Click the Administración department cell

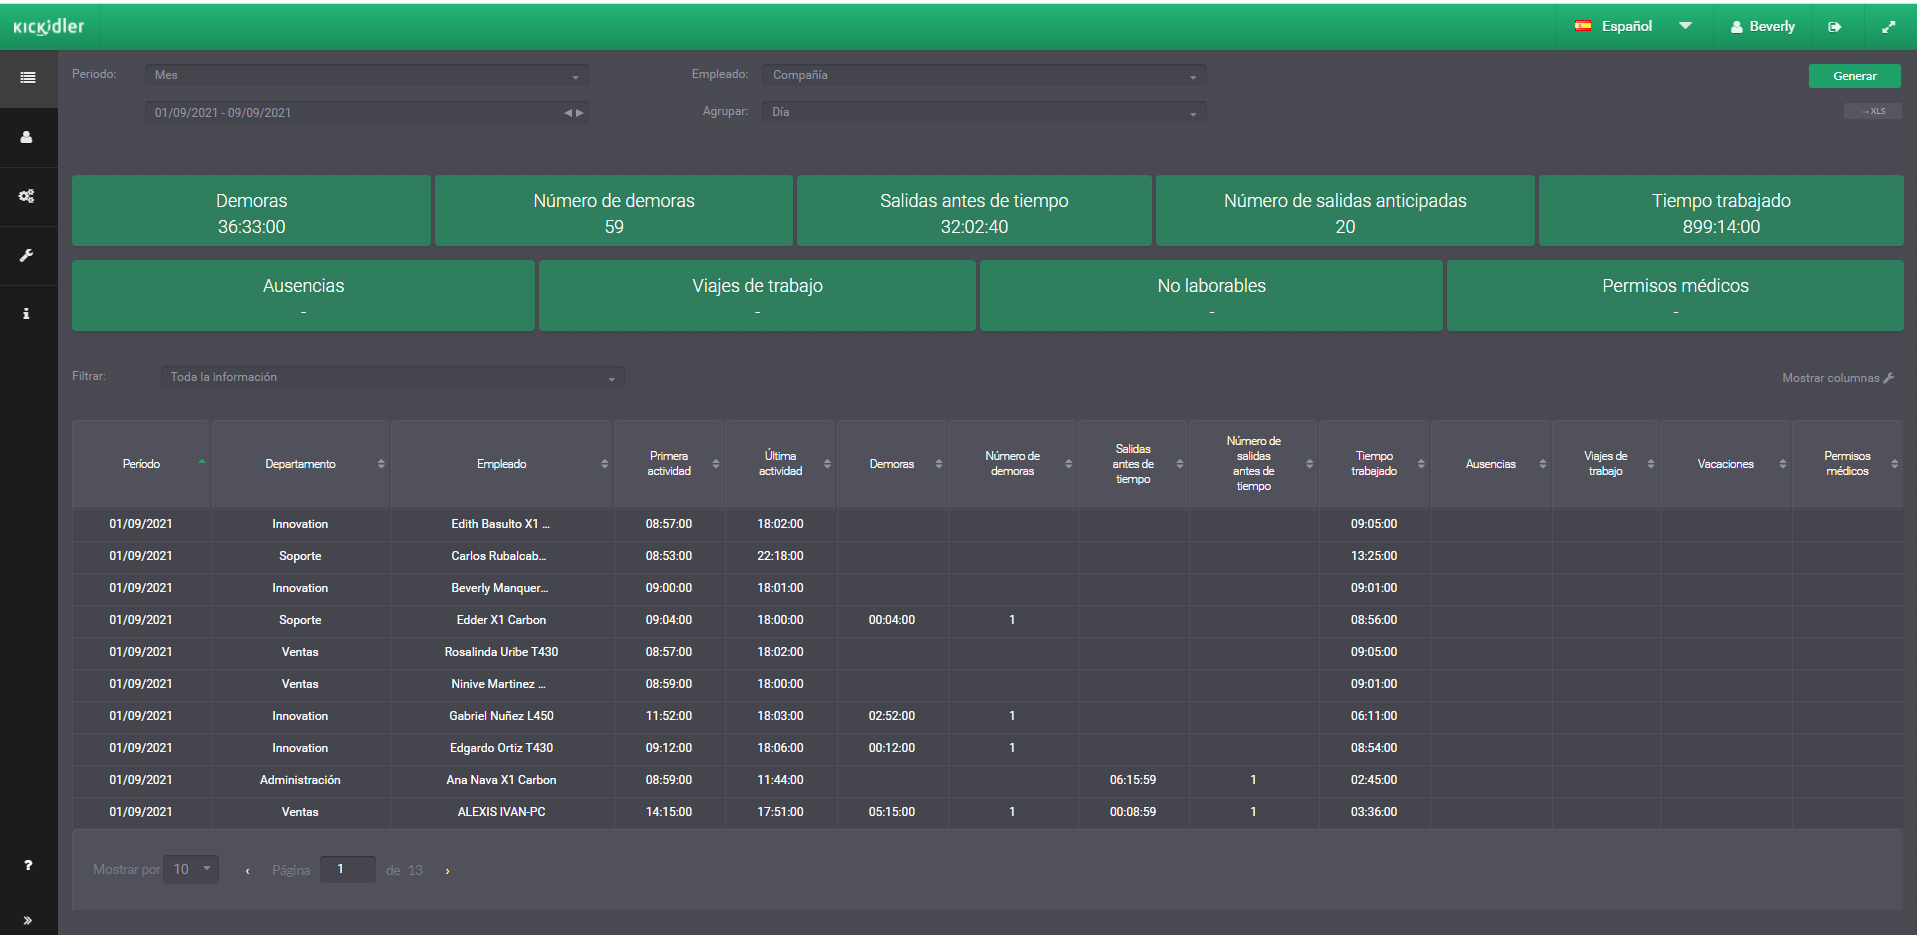click(x=300, y=780)
